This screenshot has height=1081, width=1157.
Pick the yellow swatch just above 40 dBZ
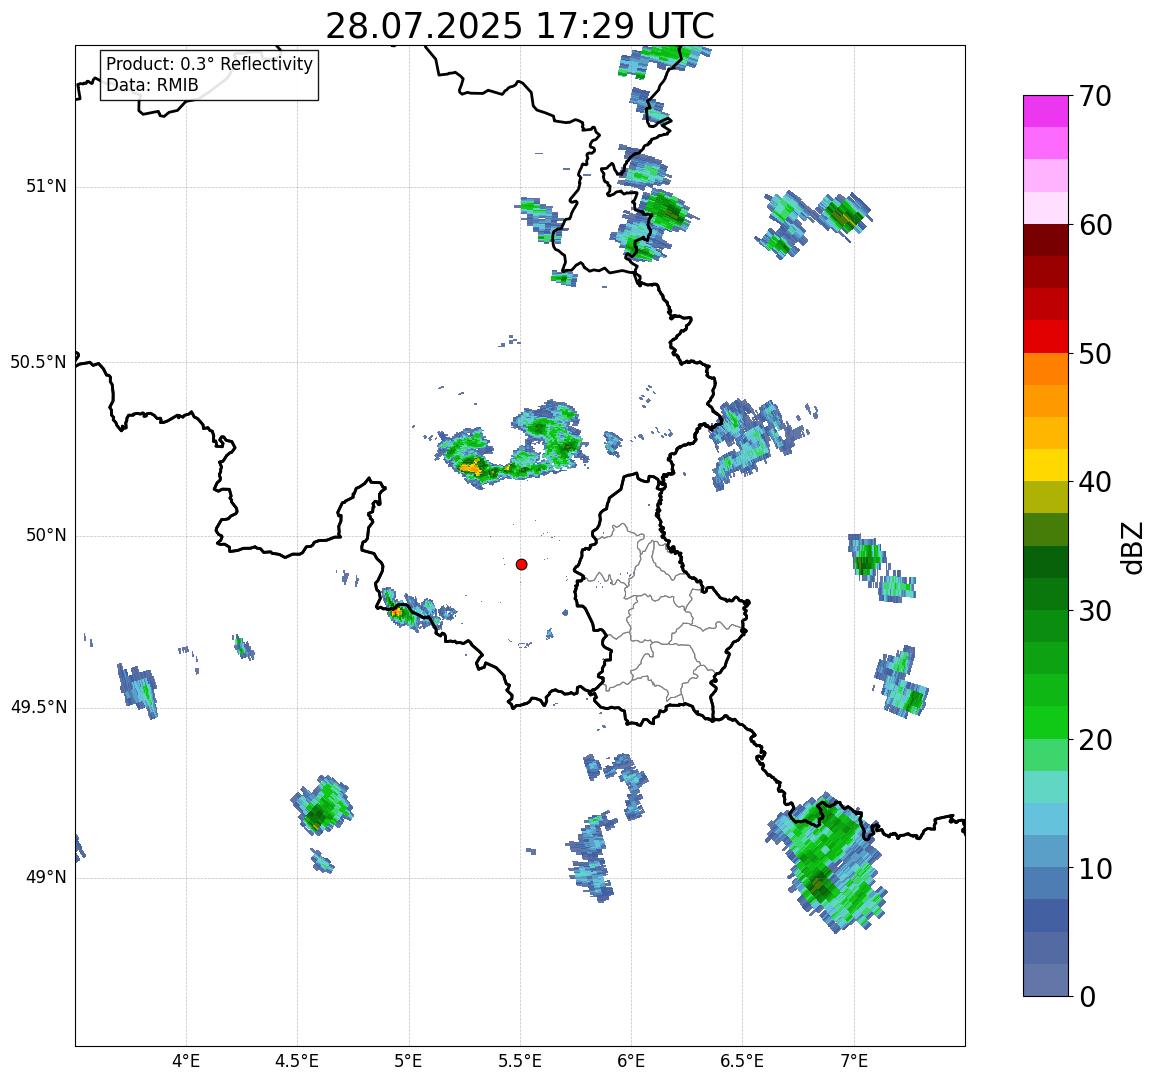(x=1046, y=465)
